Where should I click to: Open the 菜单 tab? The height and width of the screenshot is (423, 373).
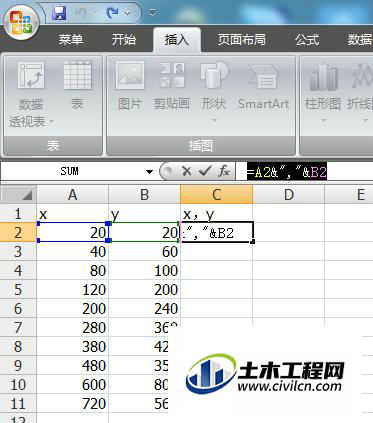click(71, 40)
